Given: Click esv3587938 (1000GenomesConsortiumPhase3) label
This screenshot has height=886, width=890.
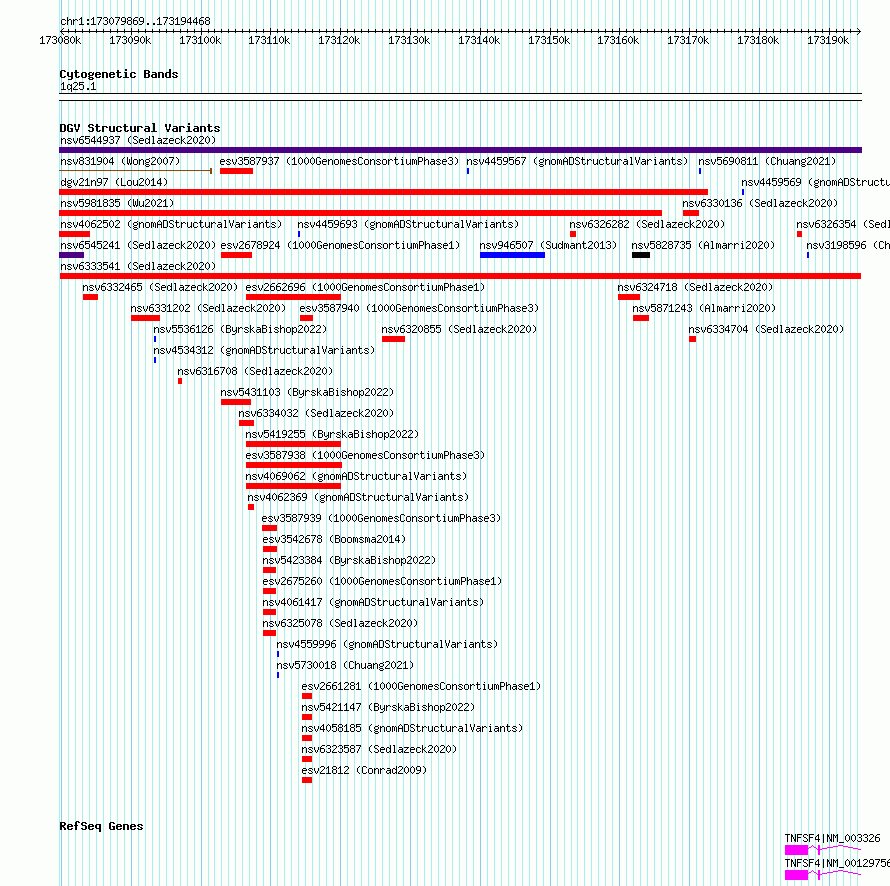Looking at the screenshot, I should [365, 455].
